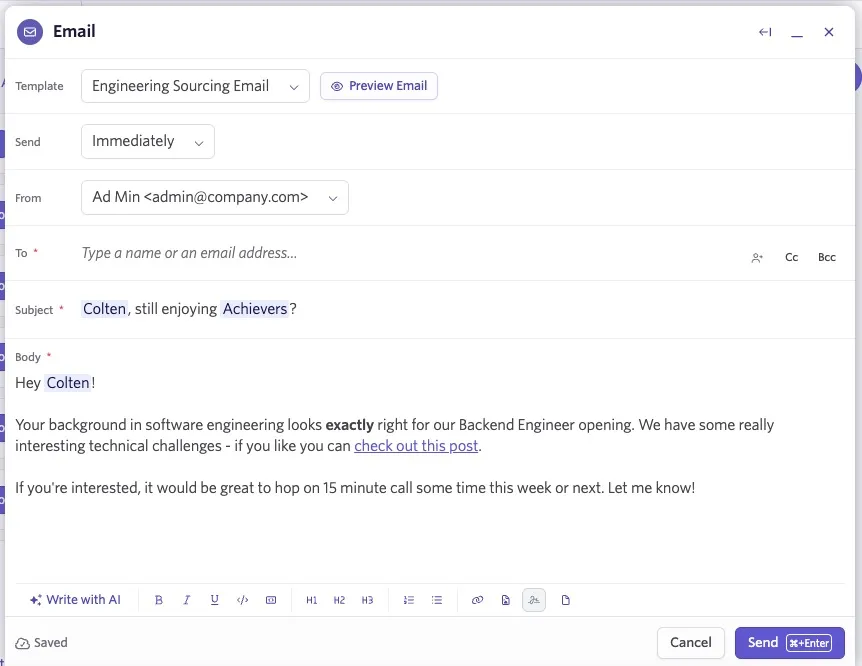Insert inline code formatting
Viewport: 862px width, 666px height.
(x=242, y=600)
